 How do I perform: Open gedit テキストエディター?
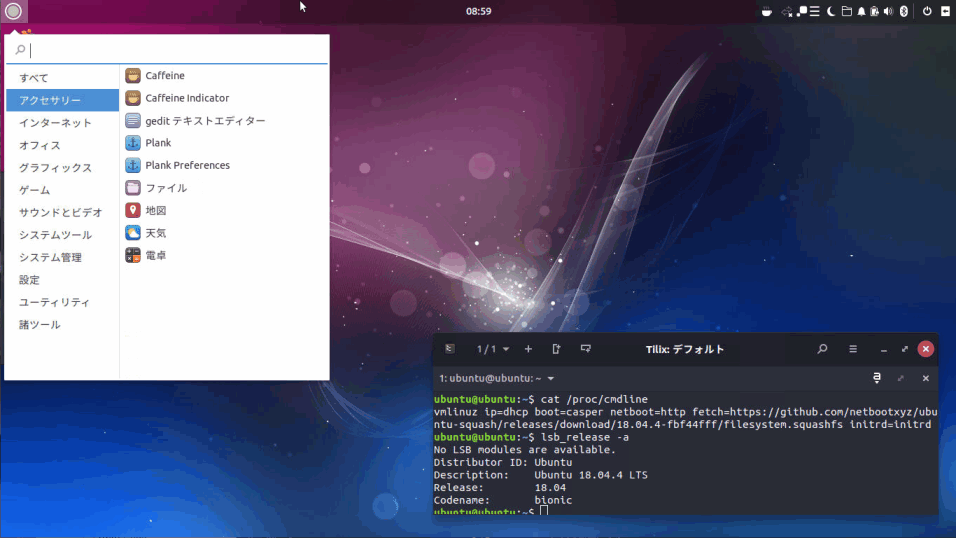pos(224,121)
